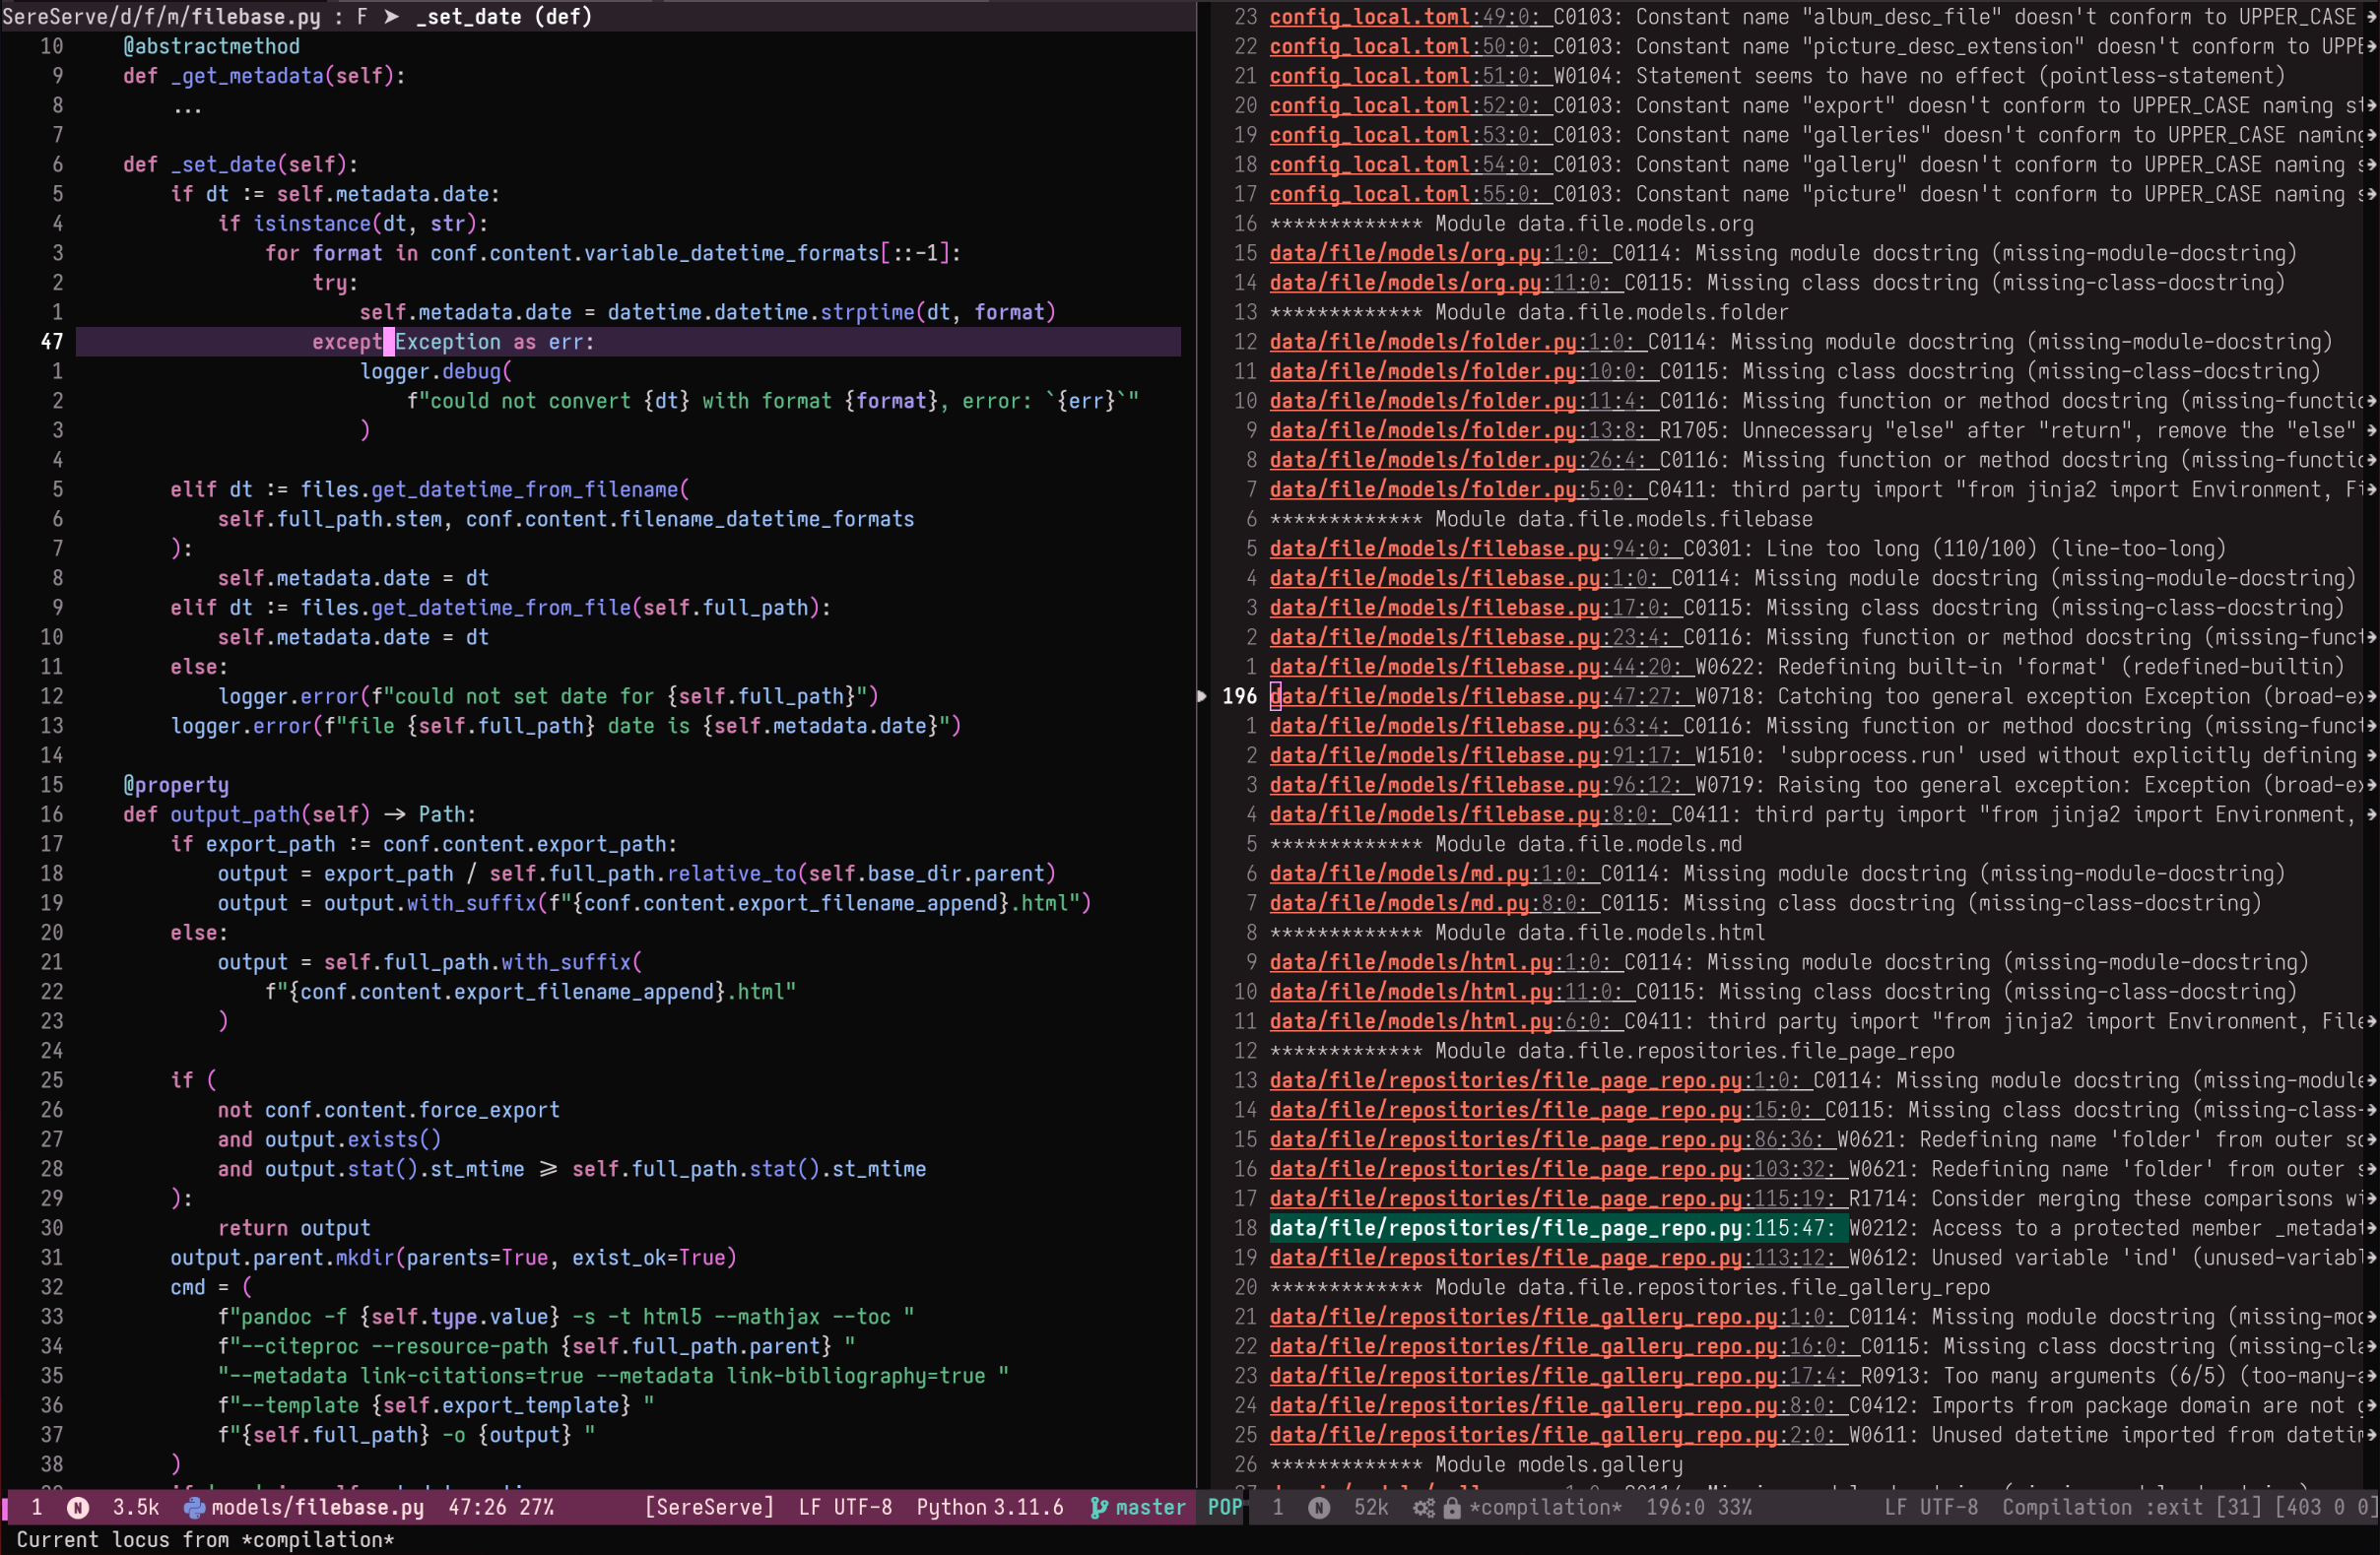
Task: Click the 196:0 33% position indicator
Action: click(x=1699, y=1507)
